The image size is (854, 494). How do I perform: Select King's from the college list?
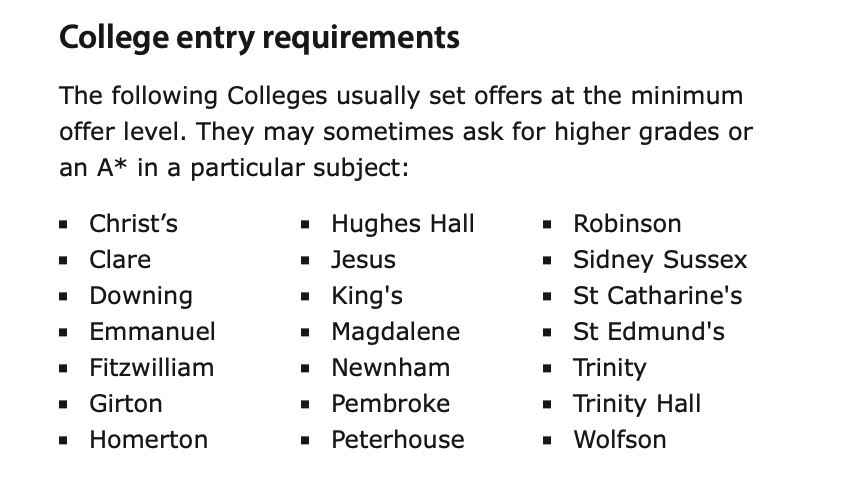[367, 296]
